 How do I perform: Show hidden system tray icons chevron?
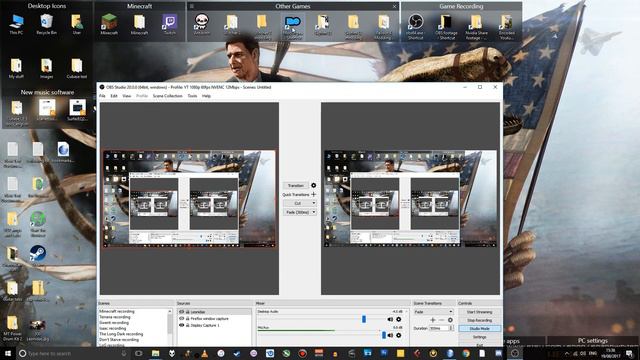click(x=567, y=353)
